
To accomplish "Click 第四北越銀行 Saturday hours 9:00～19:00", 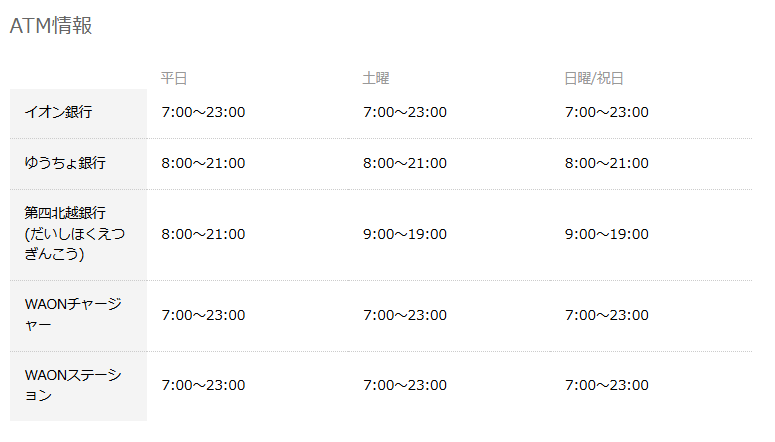I will [x=405, y=234].
